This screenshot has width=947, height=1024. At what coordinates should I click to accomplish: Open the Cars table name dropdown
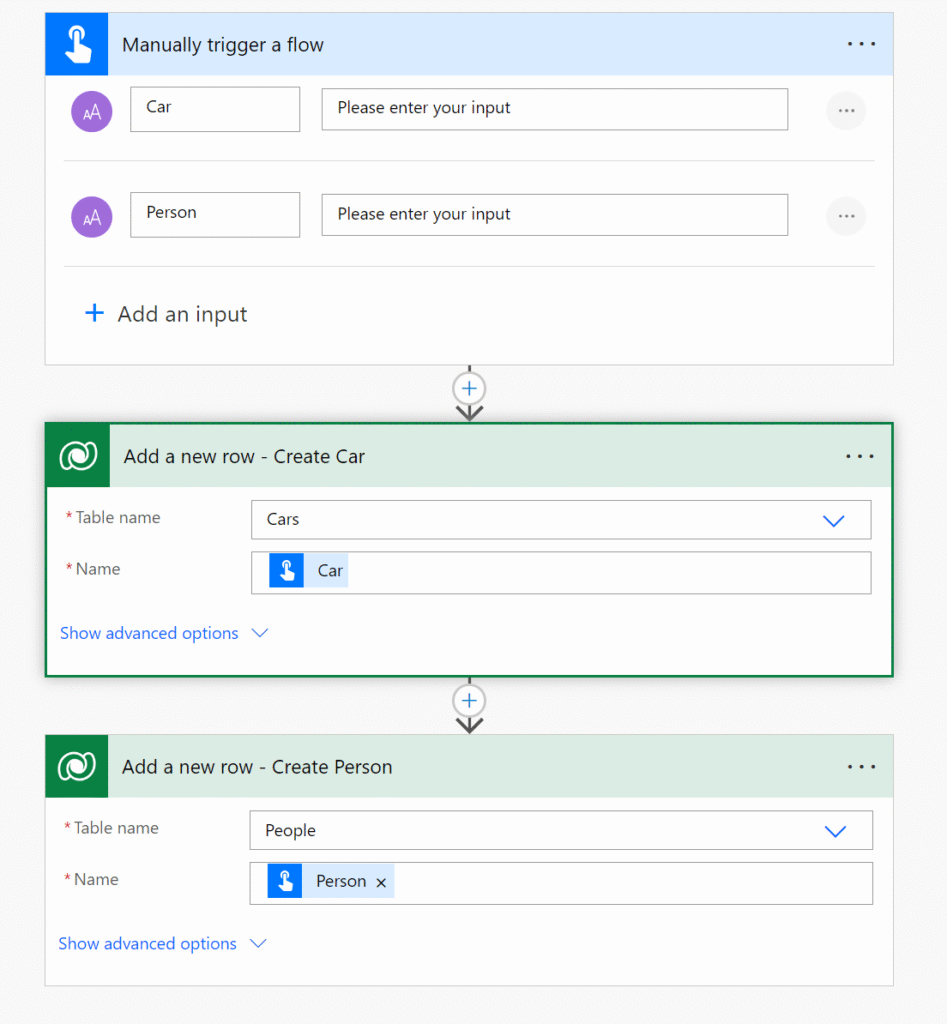pyautogui.click(x=834, y=520)
